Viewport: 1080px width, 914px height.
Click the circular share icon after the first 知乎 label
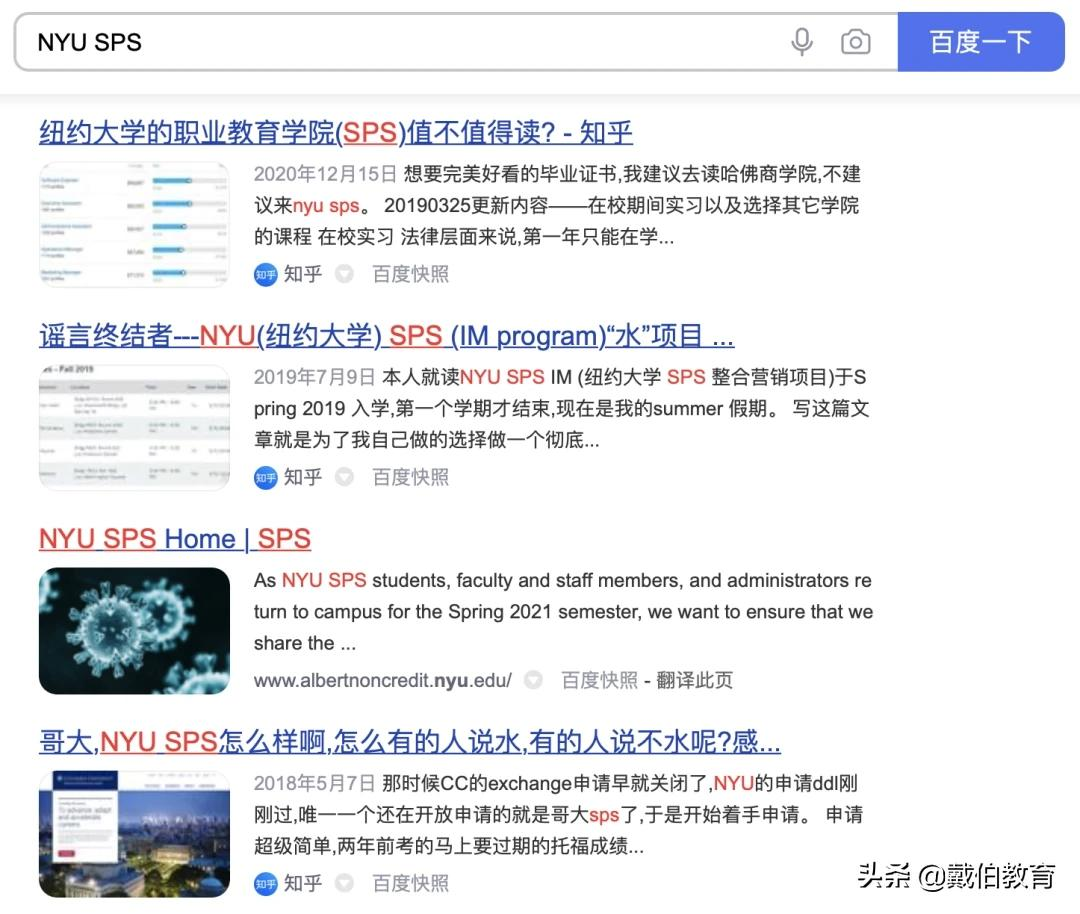point(344,273)
